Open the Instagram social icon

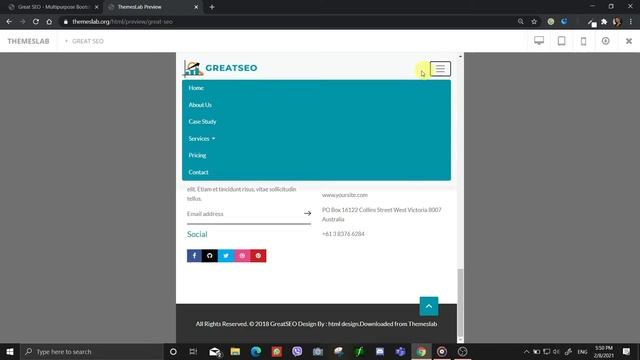pyautogui.click(x=242, y=256)
